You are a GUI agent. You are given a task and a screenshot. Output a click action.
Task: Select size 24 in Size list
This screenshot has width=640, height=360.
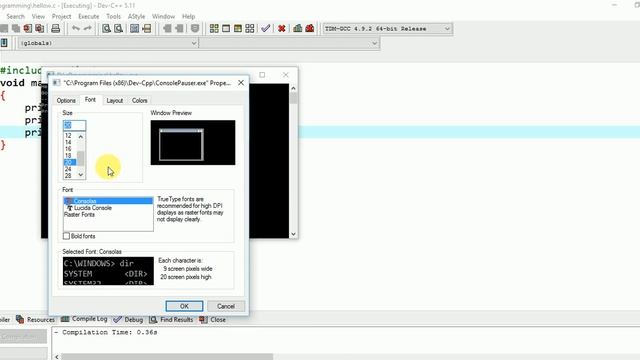click(x=68, y=169)
